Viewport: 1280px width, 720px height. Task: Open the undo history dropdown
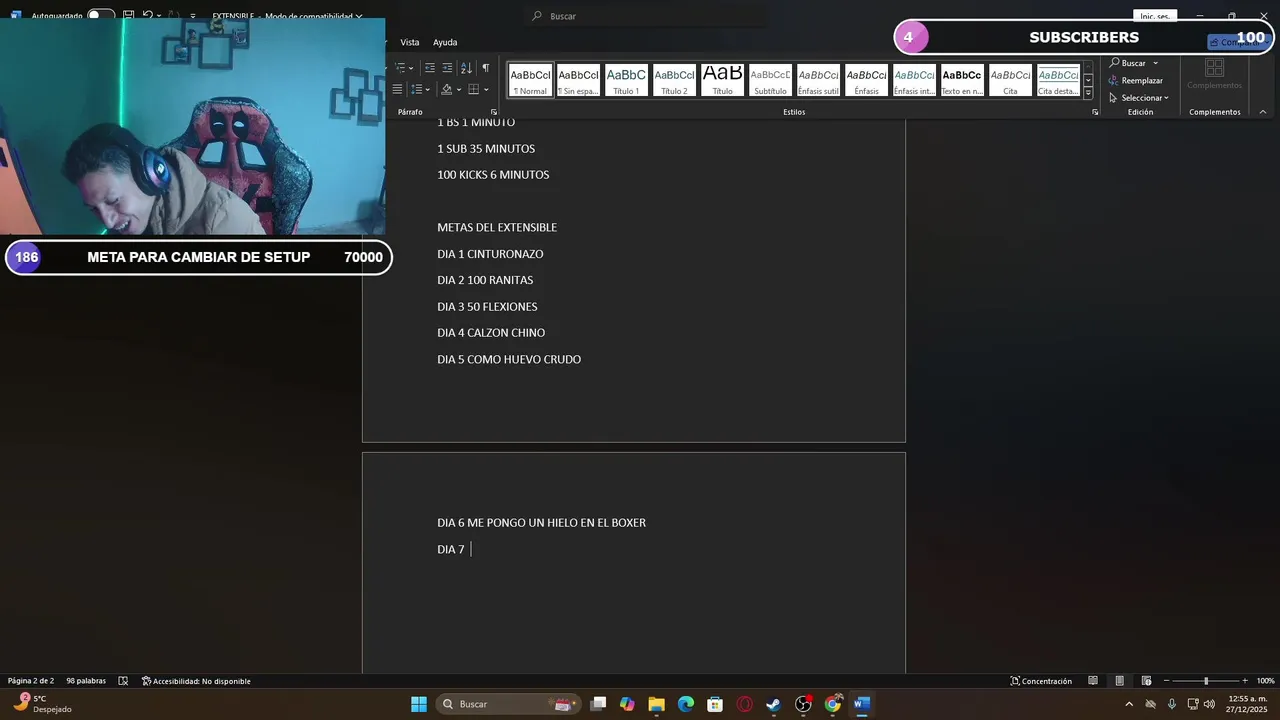point(161,16)
